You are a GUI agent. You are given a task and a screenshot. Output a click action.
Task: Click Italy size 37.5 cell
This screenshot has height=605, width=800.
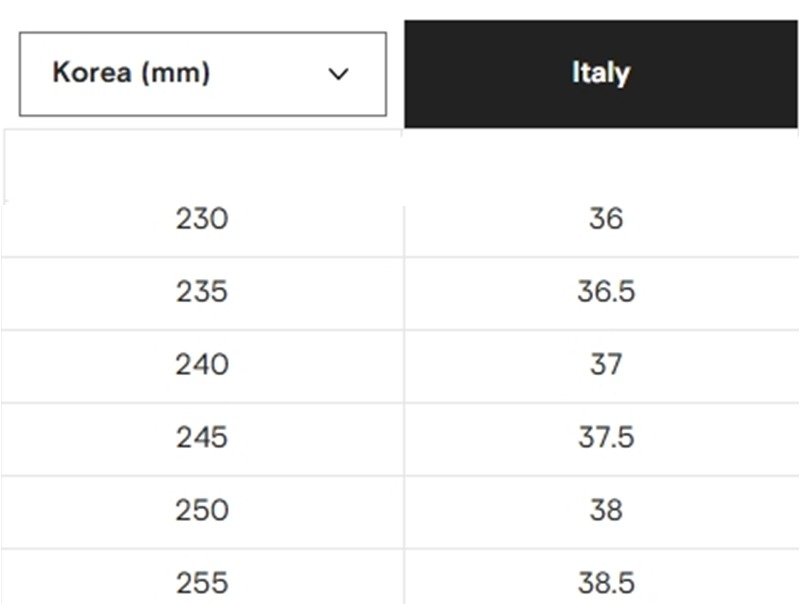tap(606, 438)
